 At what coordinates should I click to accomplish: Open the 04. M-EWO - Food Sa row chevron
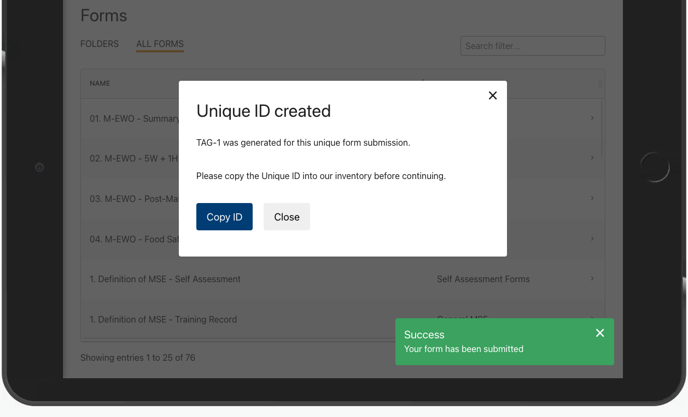(x=592, y=238)
